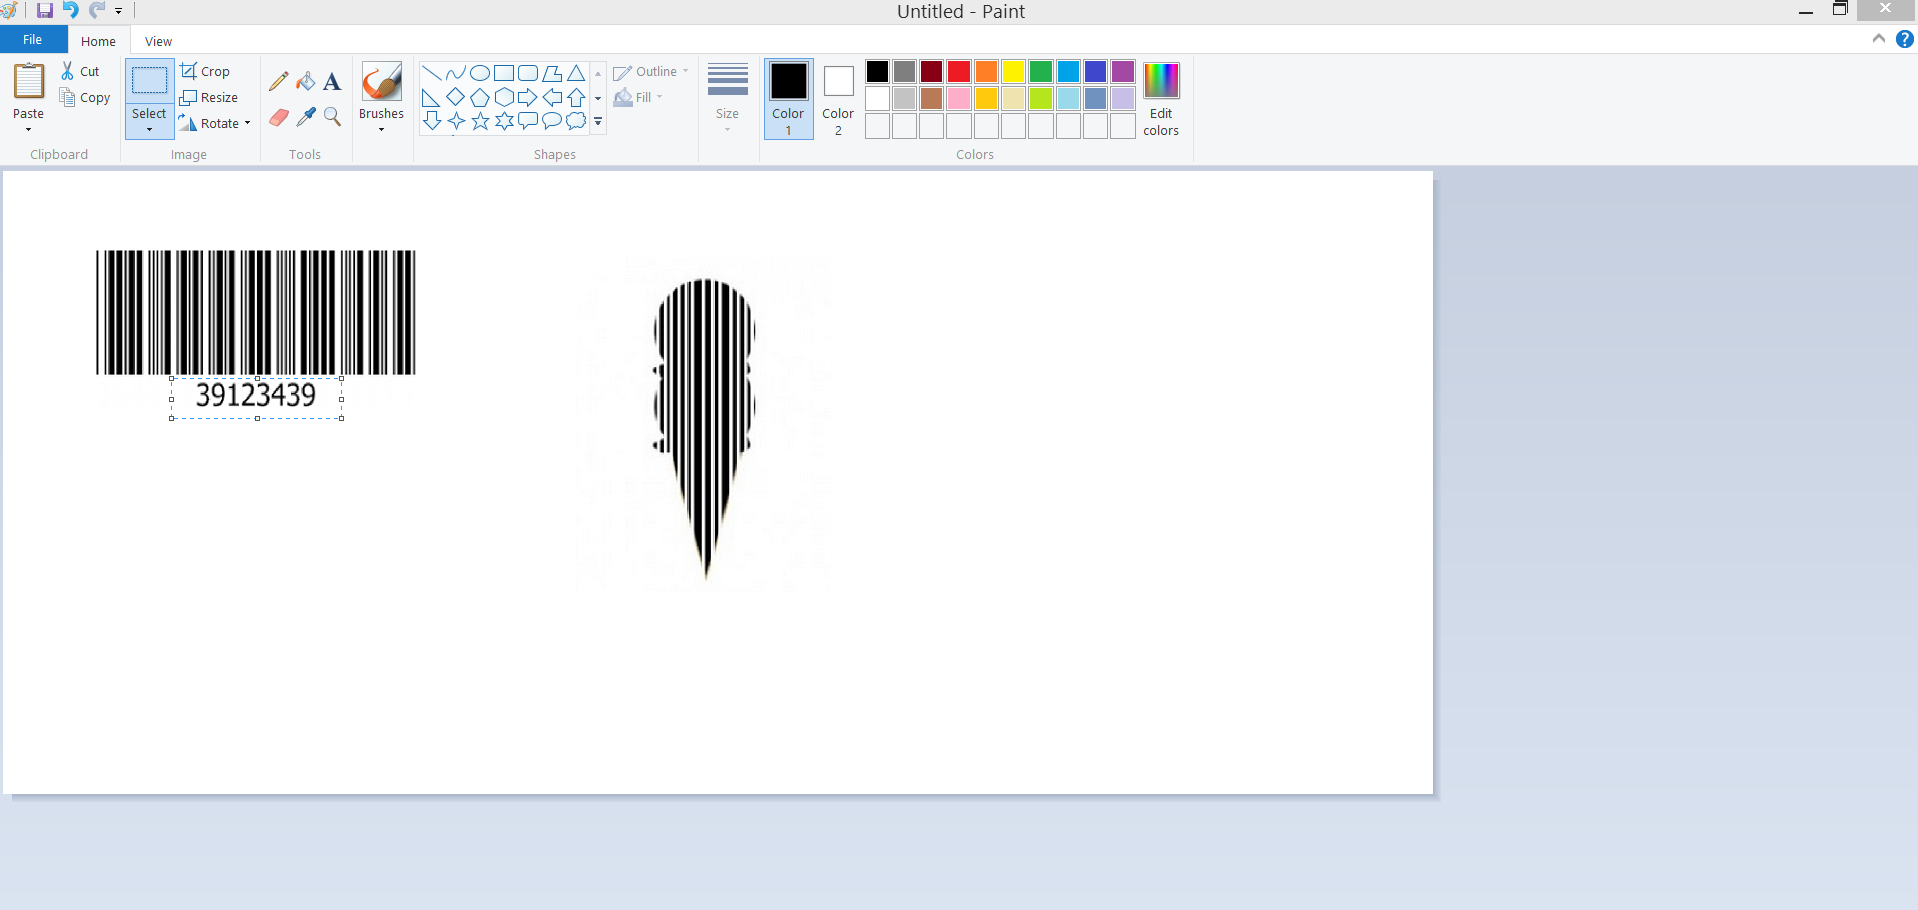Open the File menu
This screenshot has height=910, width=1918.
tap(33, 39)
